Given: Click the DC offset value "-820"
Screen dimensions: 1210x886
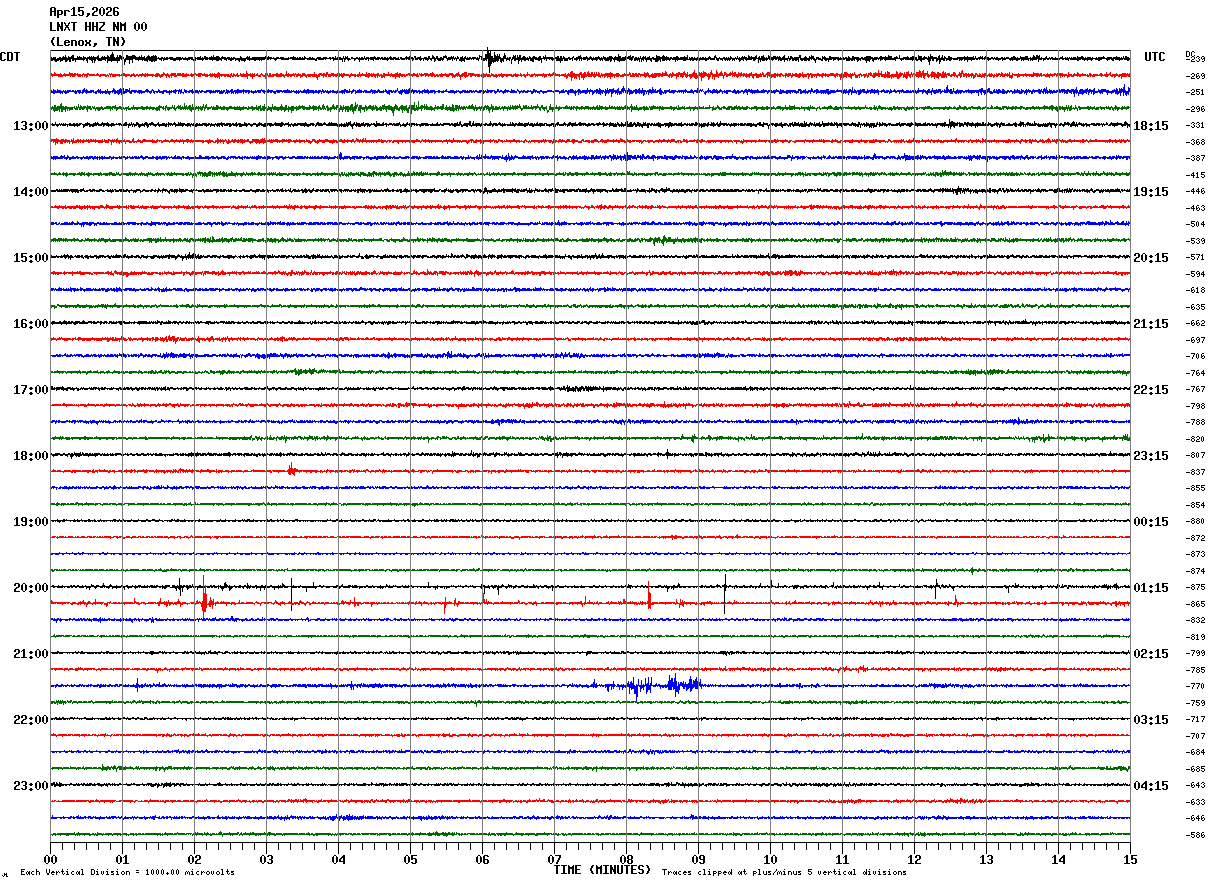Looking at the screenshot, I should coord(1195,439).
